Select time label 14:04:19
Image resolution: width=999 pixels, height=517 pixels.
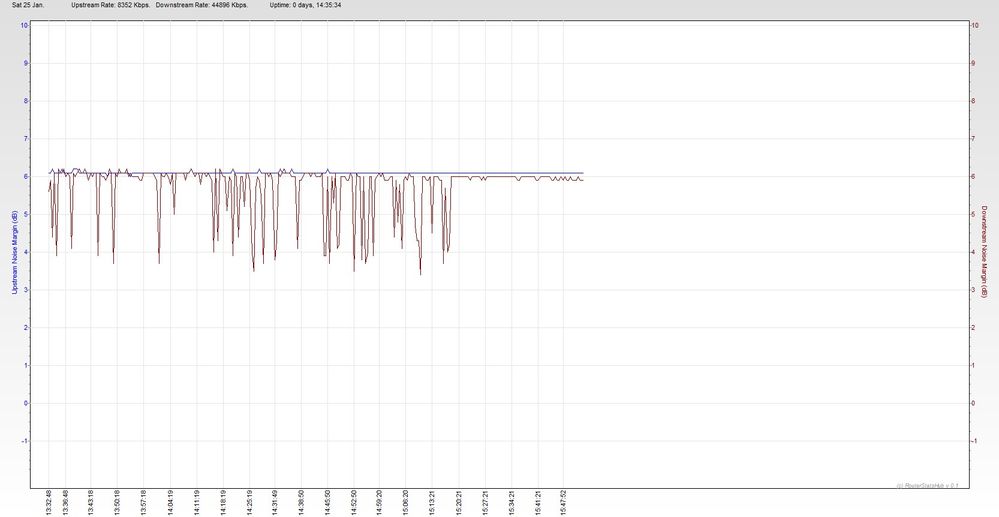coord(170,502)
